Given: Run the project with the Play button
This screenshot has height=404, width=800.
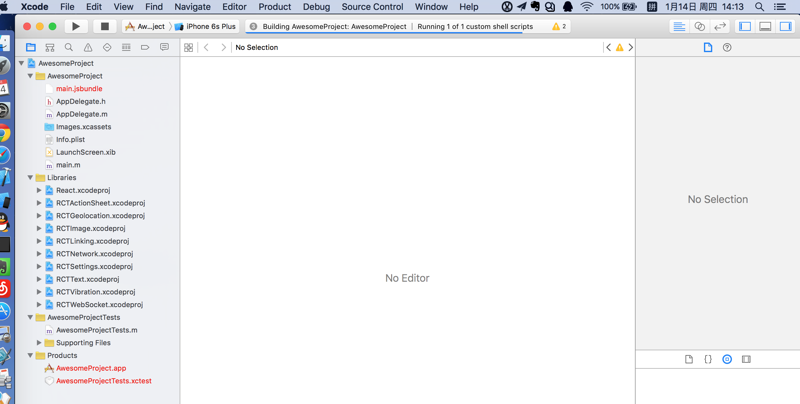Looking at the screenshot, I should pos(76,27).
